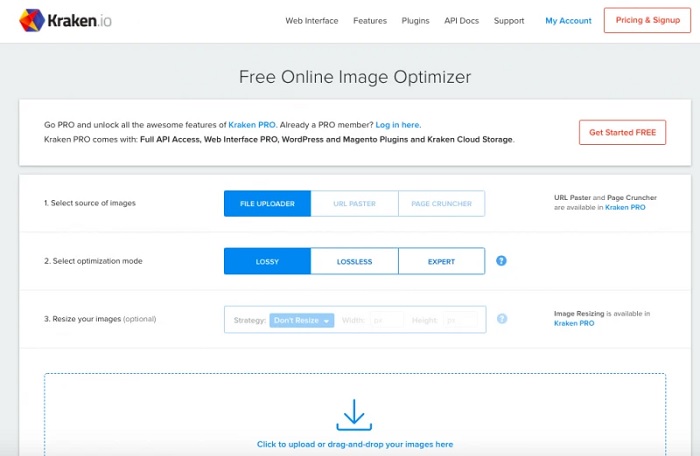Open help icon beside resize options
Screen dimensions: 700x456
tap(502, 319)
